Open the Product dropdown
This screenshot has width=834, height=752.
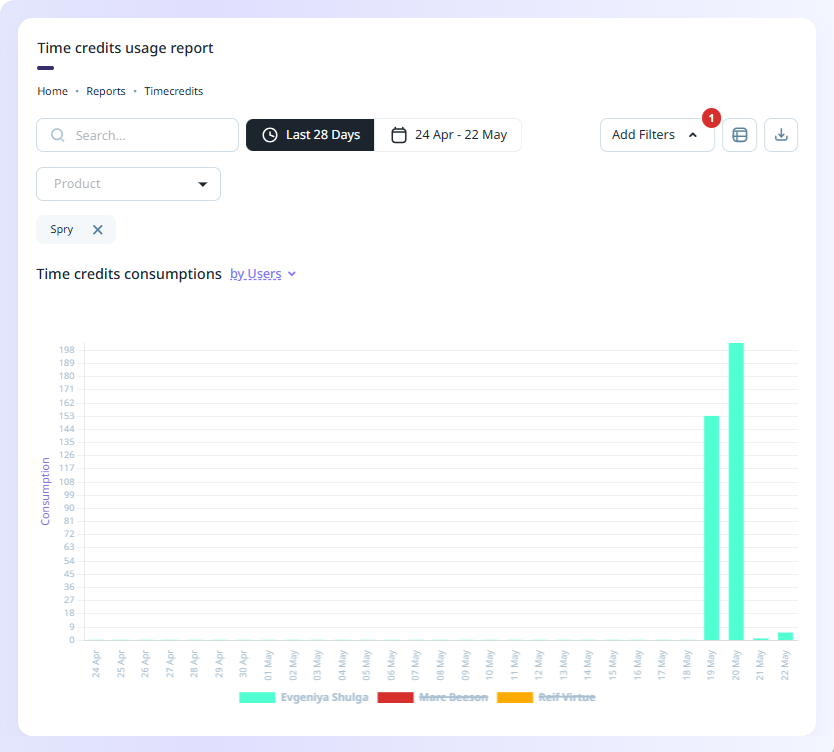click(x=129, y=184)
